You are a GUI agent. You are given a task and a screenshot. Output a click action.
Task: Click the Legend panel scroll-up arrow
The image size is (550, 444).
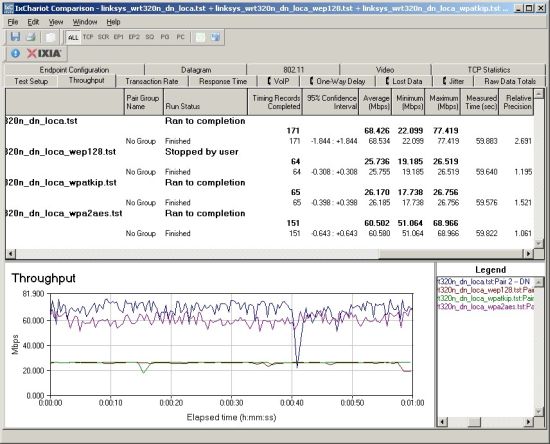point(539,282)
